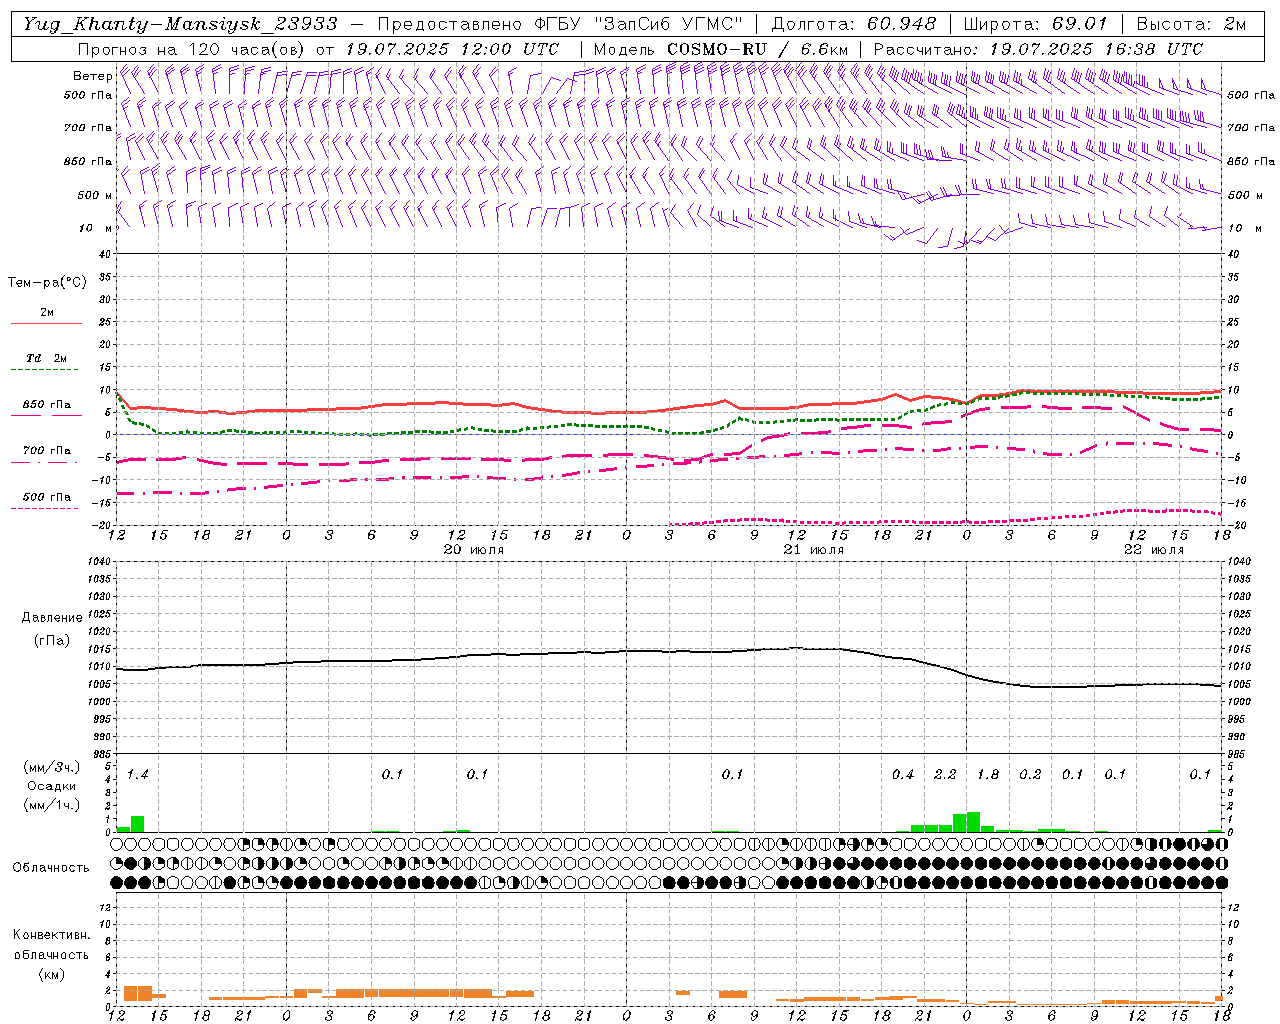Screen dimensions: 1280x1024
Task: Click the tallest green precipitation bar
Action: (973, 822)
